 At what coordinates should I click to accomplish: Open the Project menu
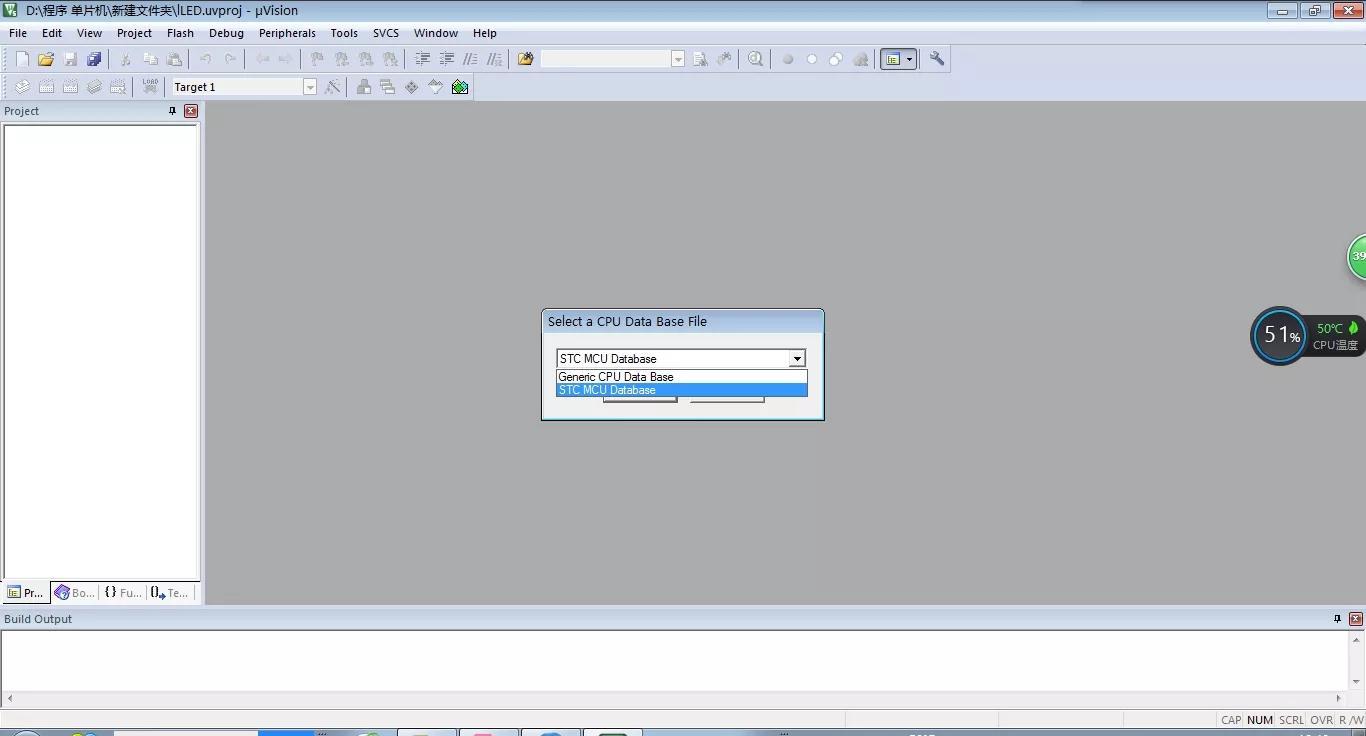(134, 33)
